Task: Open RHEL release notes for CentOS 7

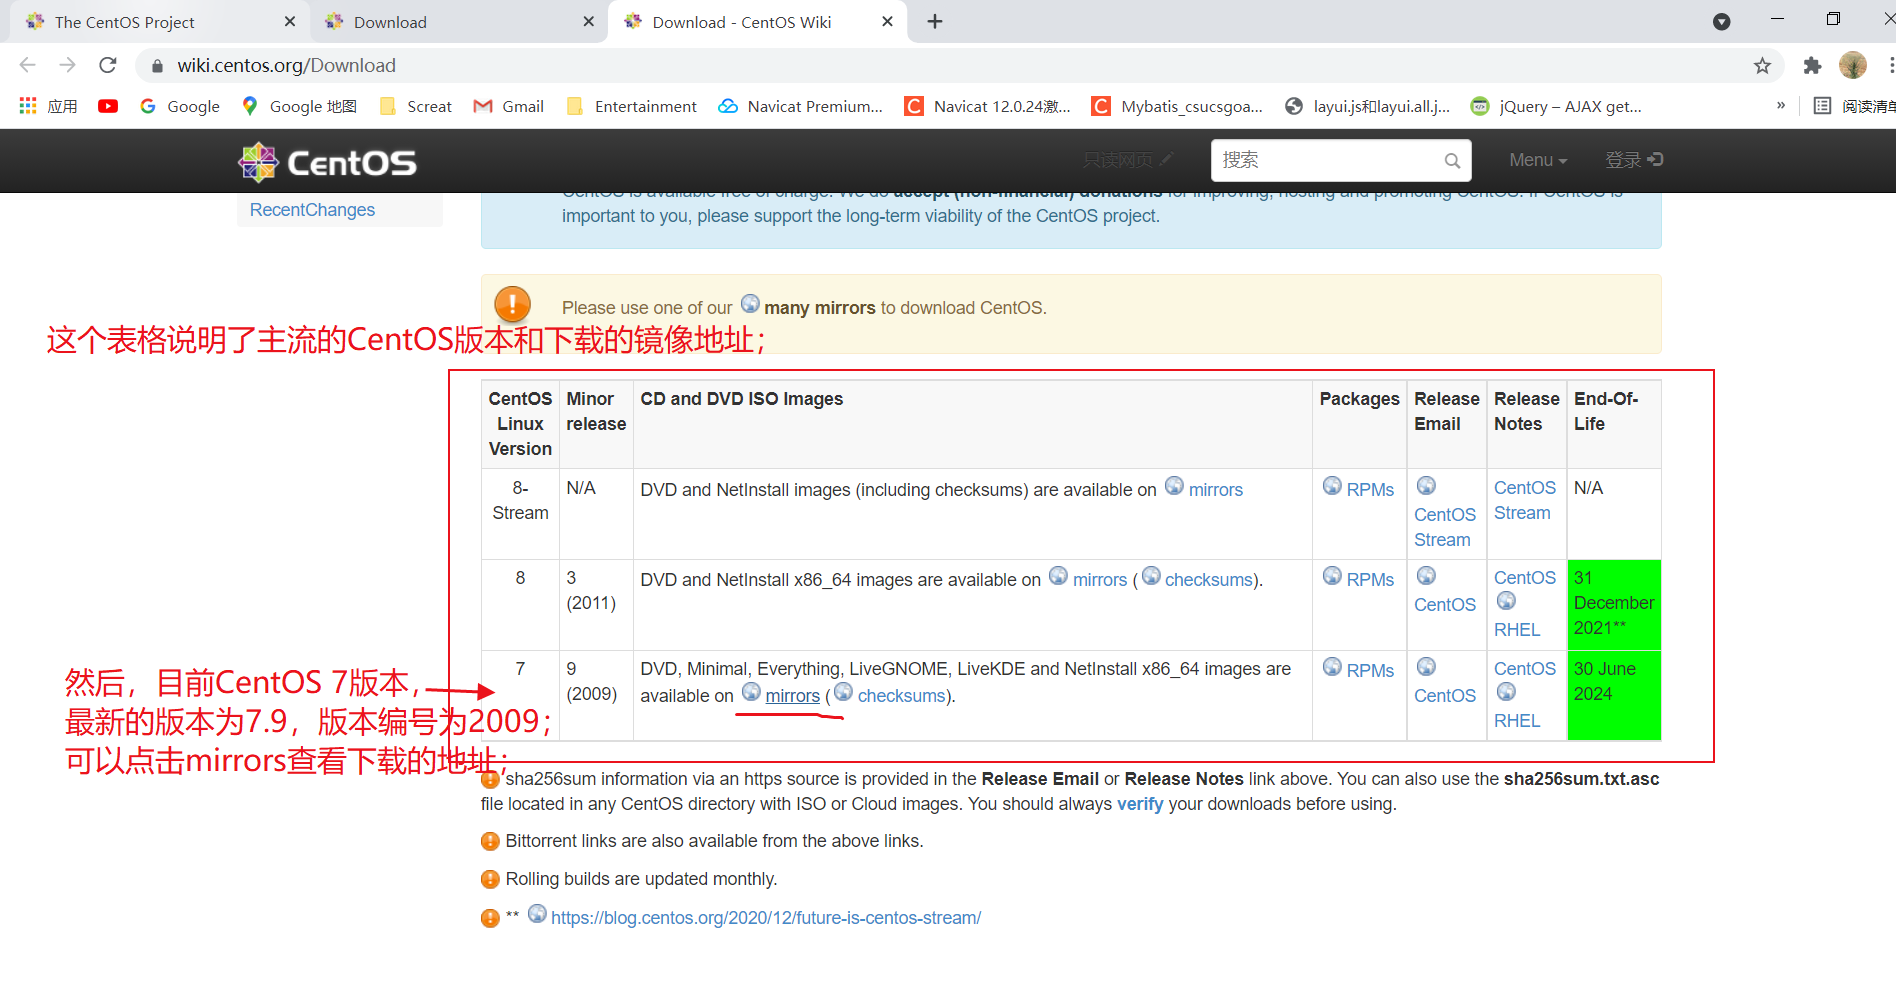Action: coord(1516,721)
